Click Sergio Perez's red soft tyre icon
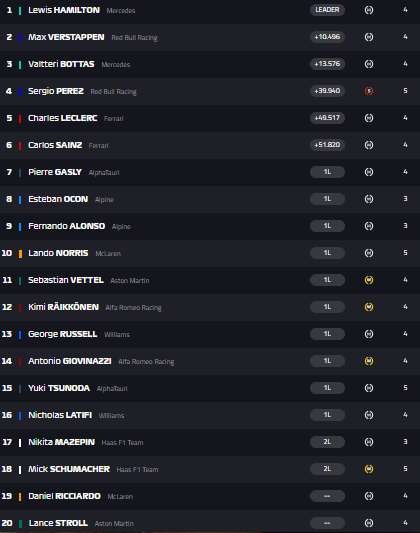The width and height of the screenshot is (420, 533). pos(369,91)
